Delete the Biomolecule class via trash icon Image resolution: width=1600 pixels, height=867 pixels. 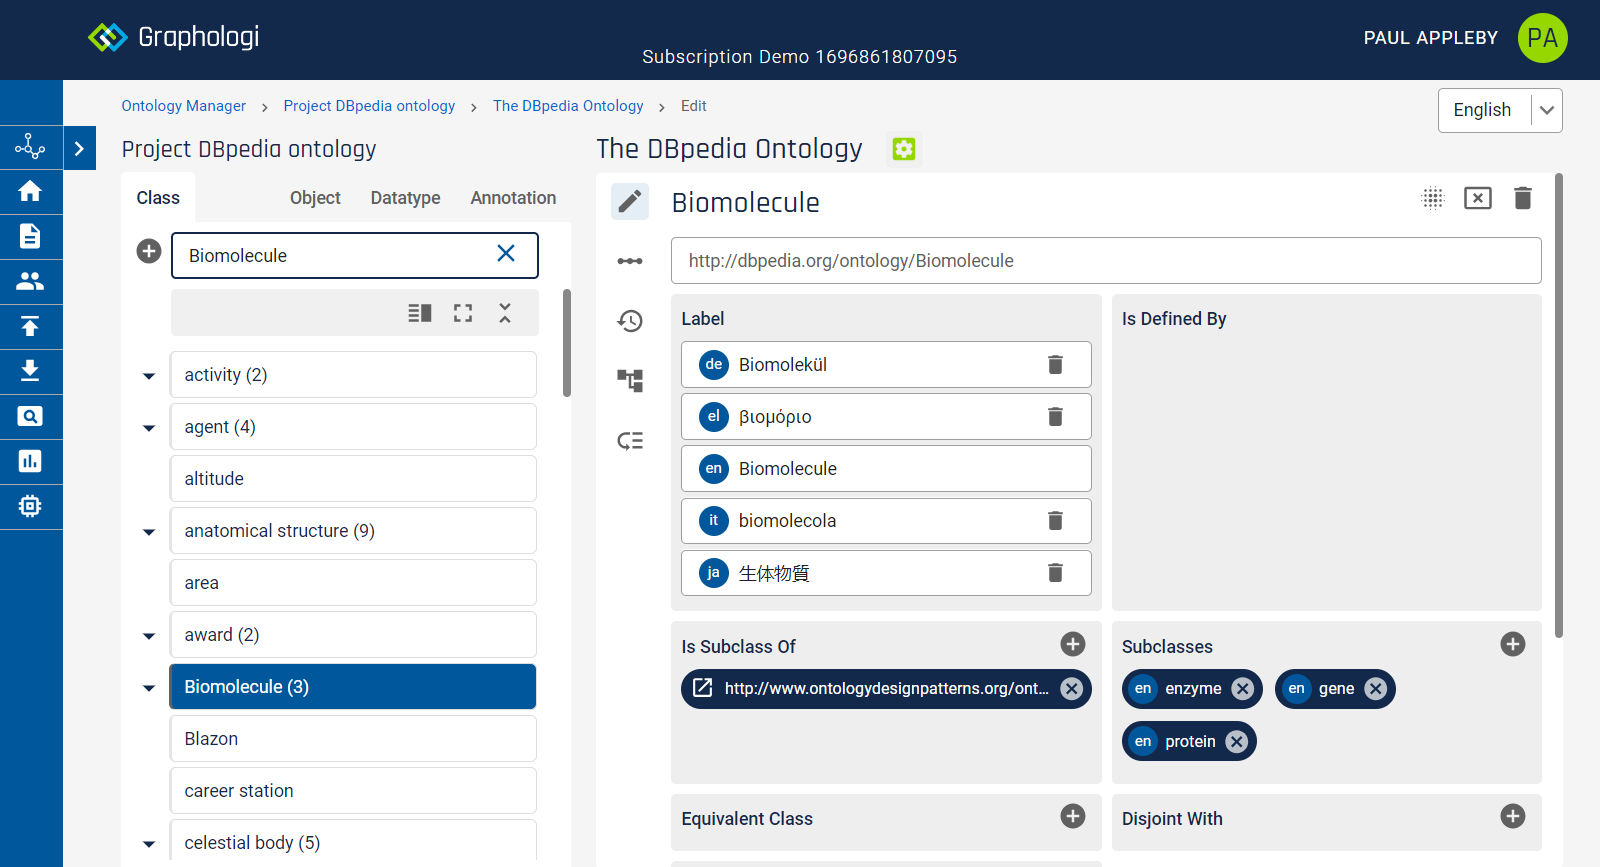1523,198
